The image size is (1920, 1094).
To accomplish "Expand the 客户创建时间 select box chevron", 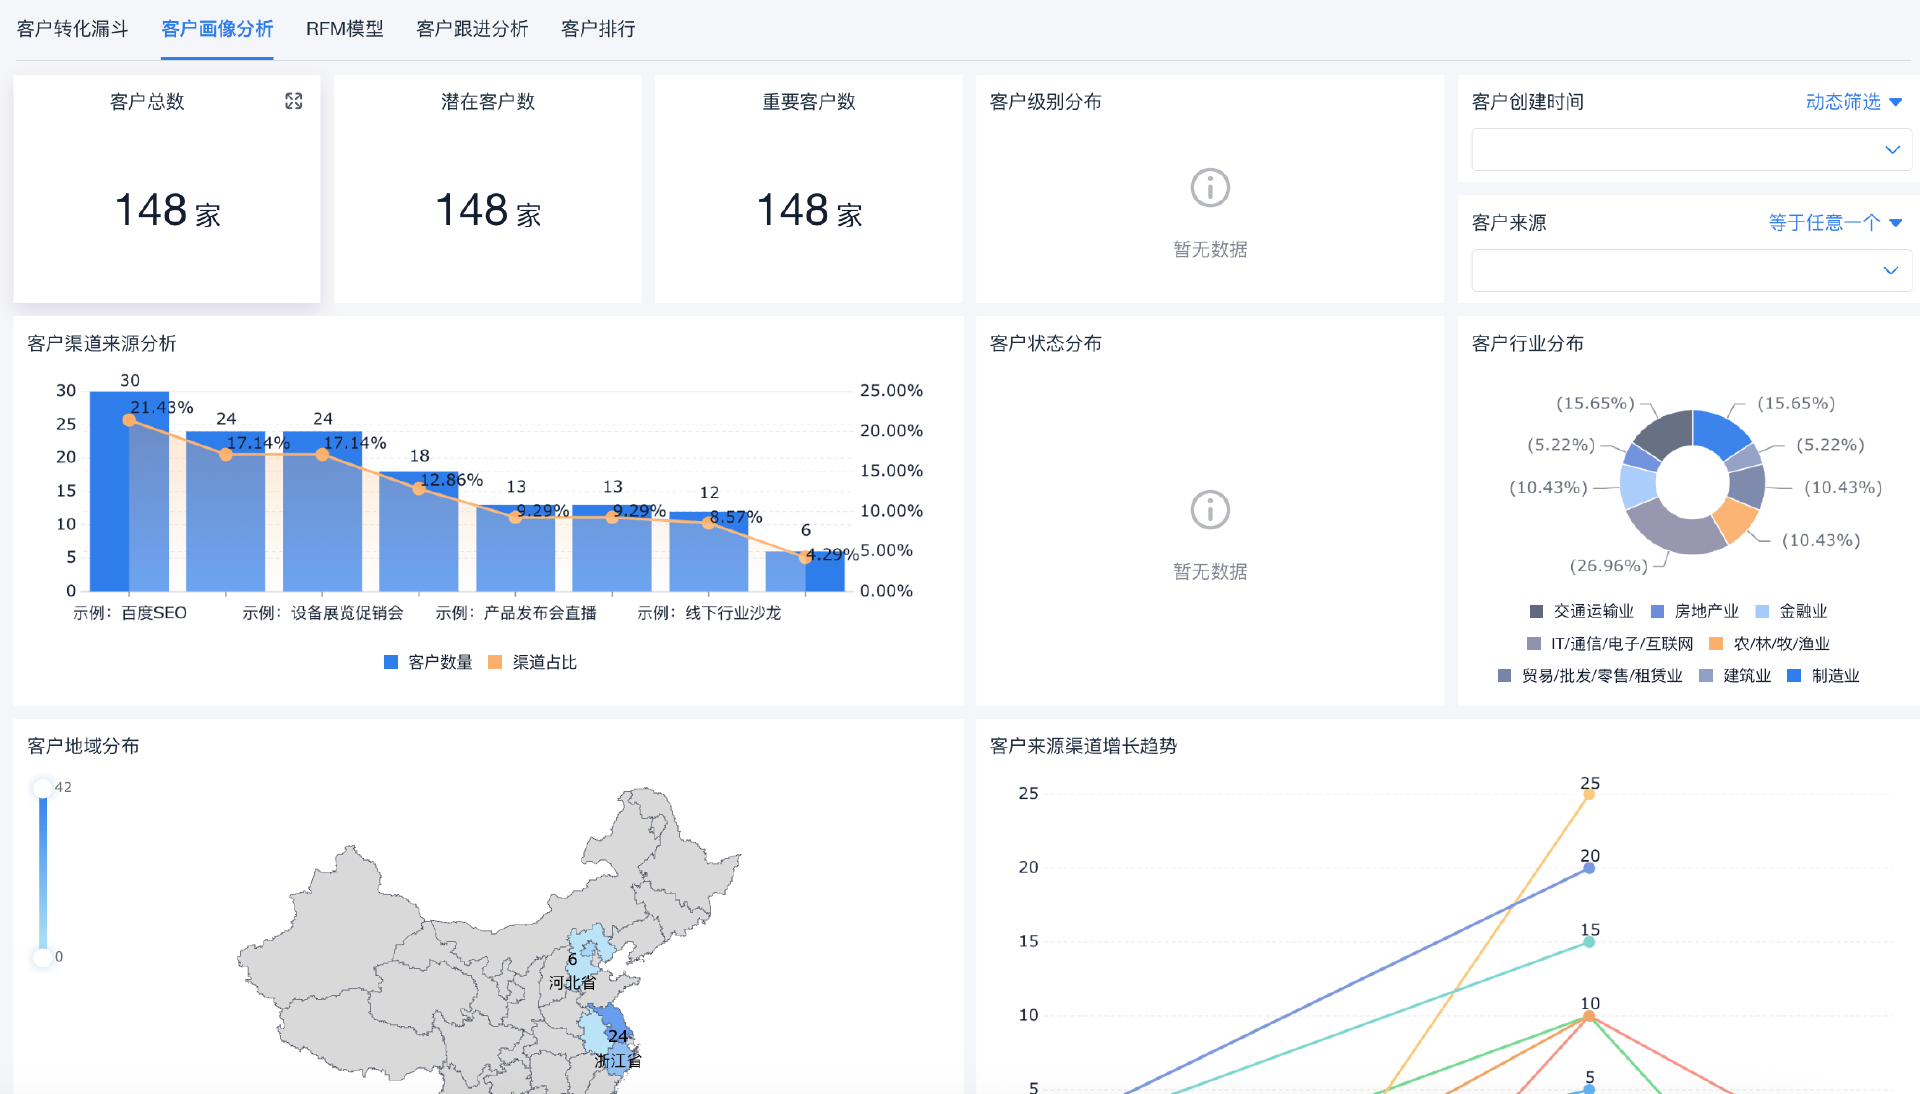I will coord(1891,150).
